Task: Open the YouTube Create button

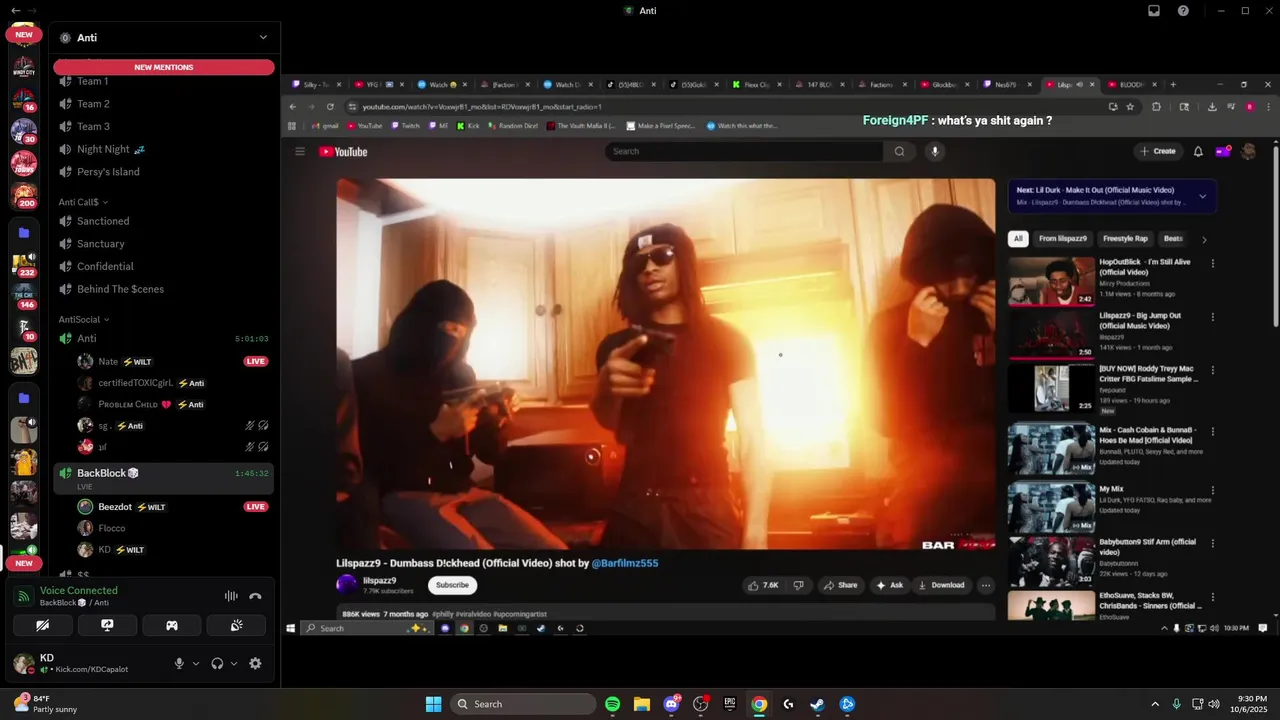Action: point(1157,151)
